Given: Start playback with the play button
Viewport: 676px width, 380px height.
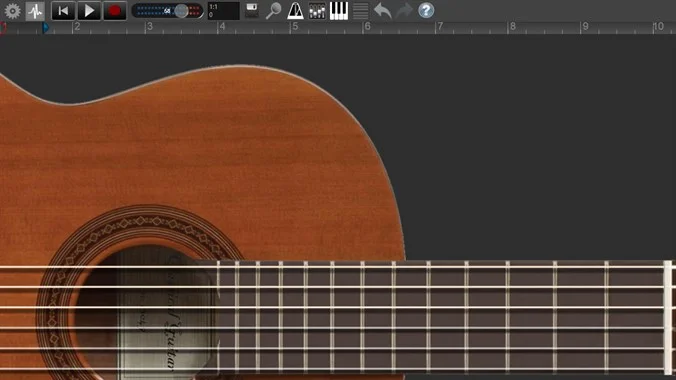Looking at the screenshot, I should [x=89, y=11].
